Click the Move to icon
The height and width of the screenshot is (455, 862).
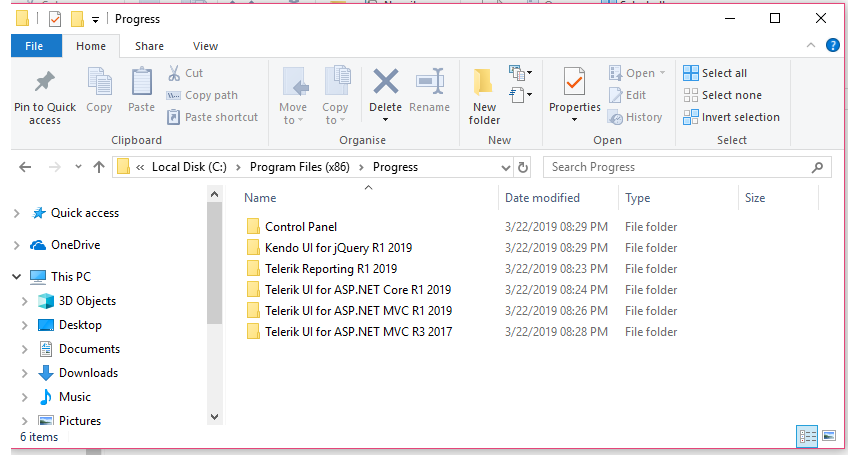coord(295,82)
